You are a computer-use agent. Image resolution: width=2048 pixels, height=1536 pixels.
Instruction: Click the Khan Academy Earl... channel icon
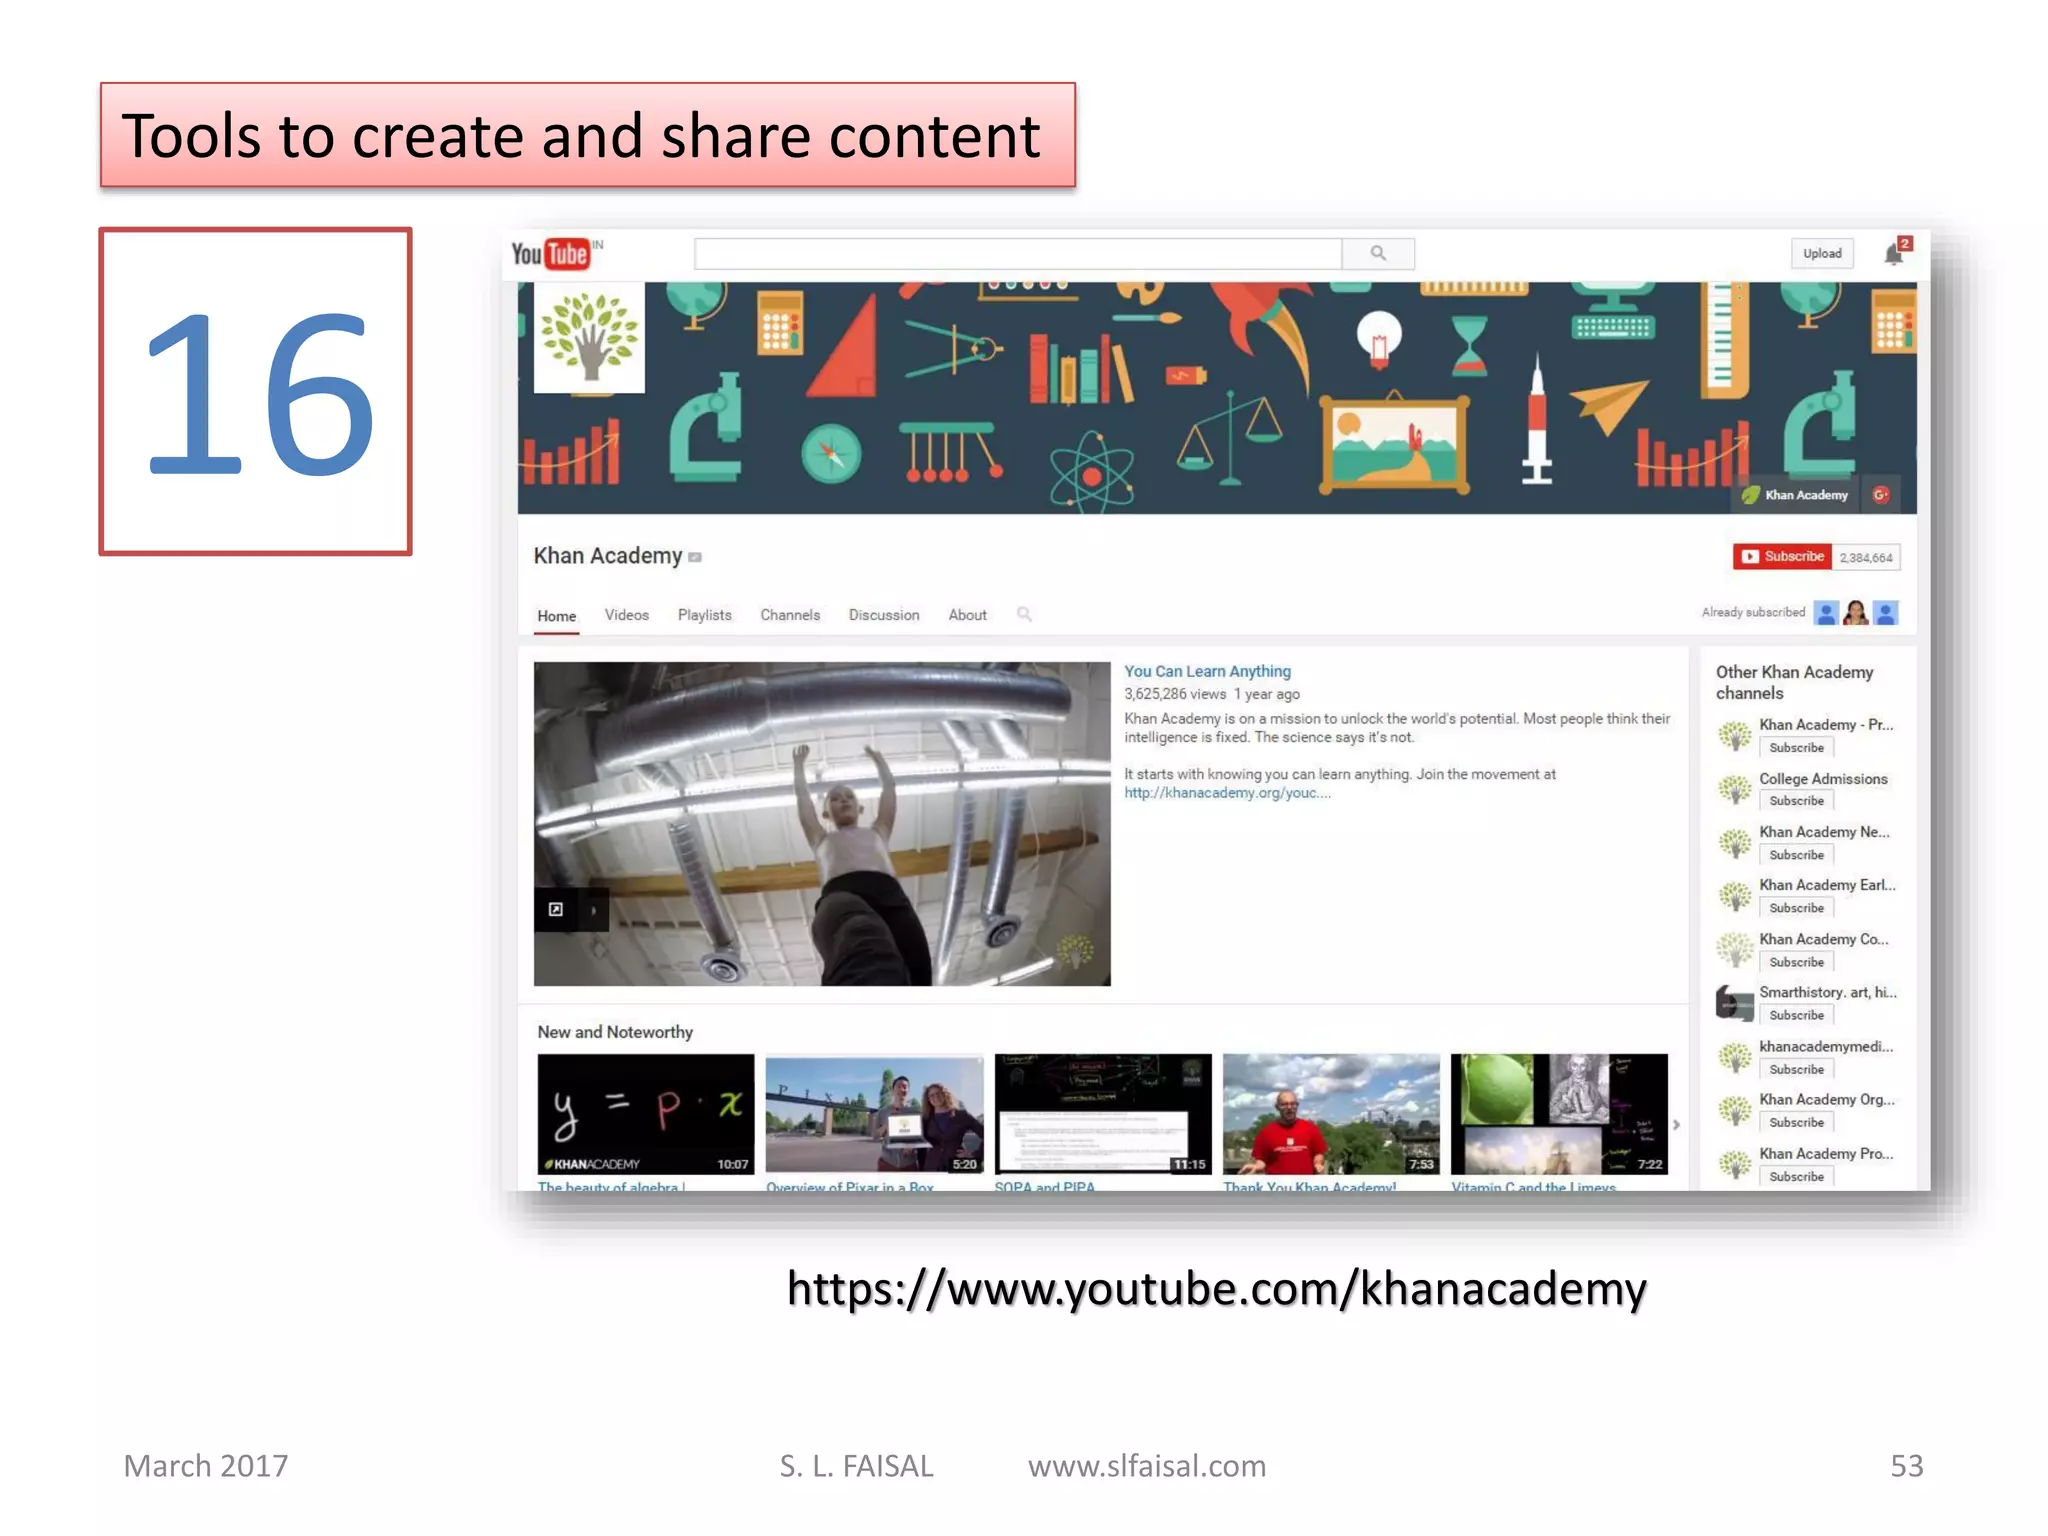point(1734,896)
